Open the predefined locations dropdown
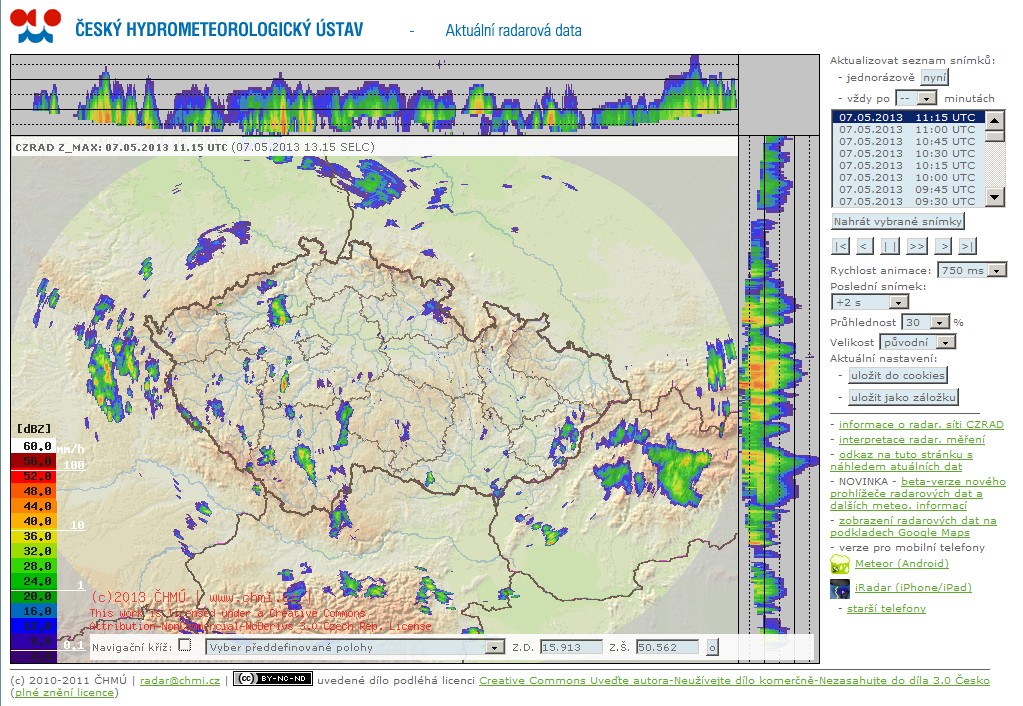 (354, 647)
